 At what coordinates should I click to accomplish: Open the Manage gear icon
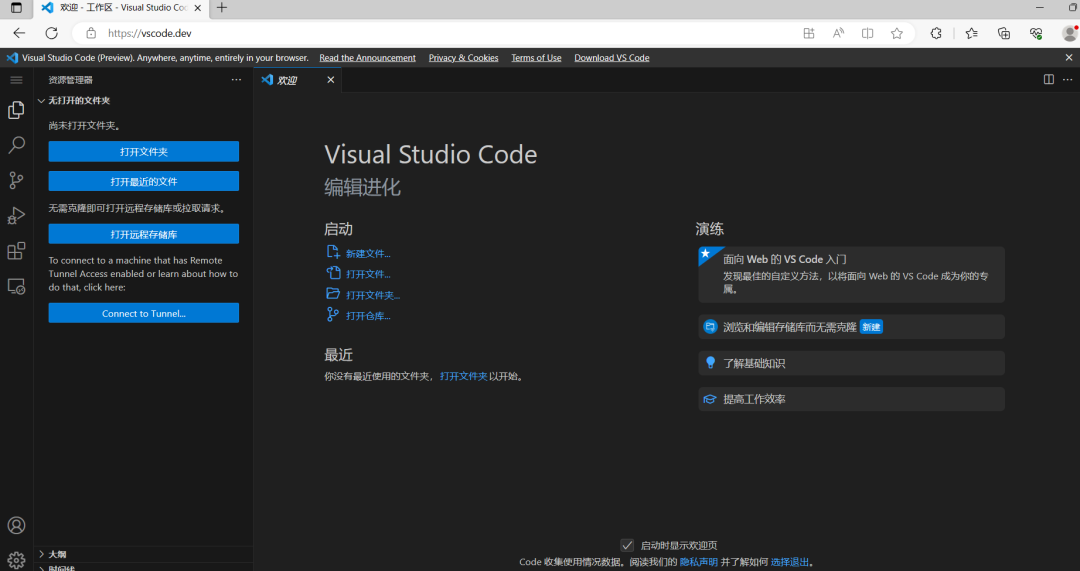pyautogui.click(x=17, y=560)
